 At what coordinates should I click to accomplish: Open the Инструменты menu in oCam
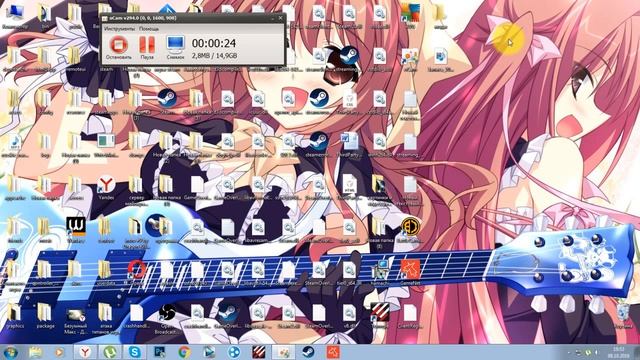click(x=119, y=29)
